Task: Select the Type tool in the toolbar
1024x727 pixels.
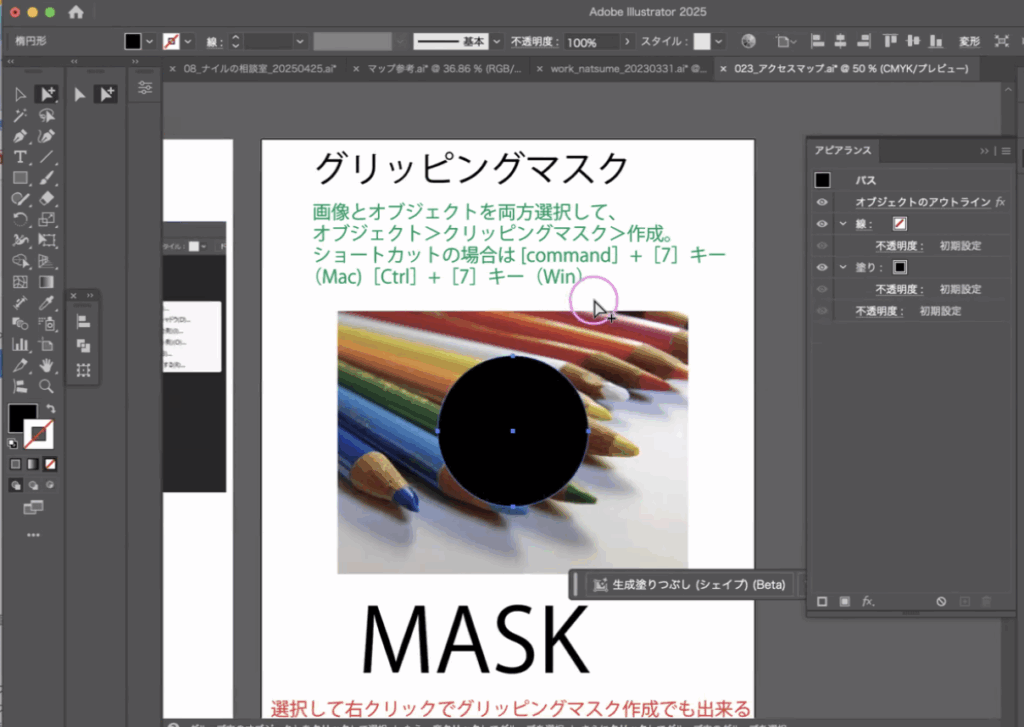Action: [x=20, y=157]
